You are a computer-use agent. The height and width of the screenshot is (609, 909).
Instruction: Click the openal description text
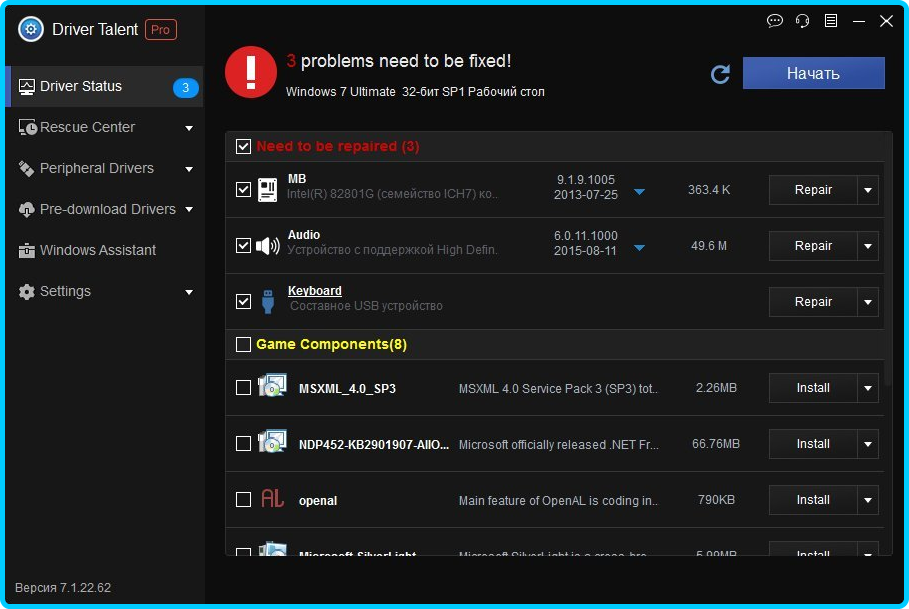(558, 501)
